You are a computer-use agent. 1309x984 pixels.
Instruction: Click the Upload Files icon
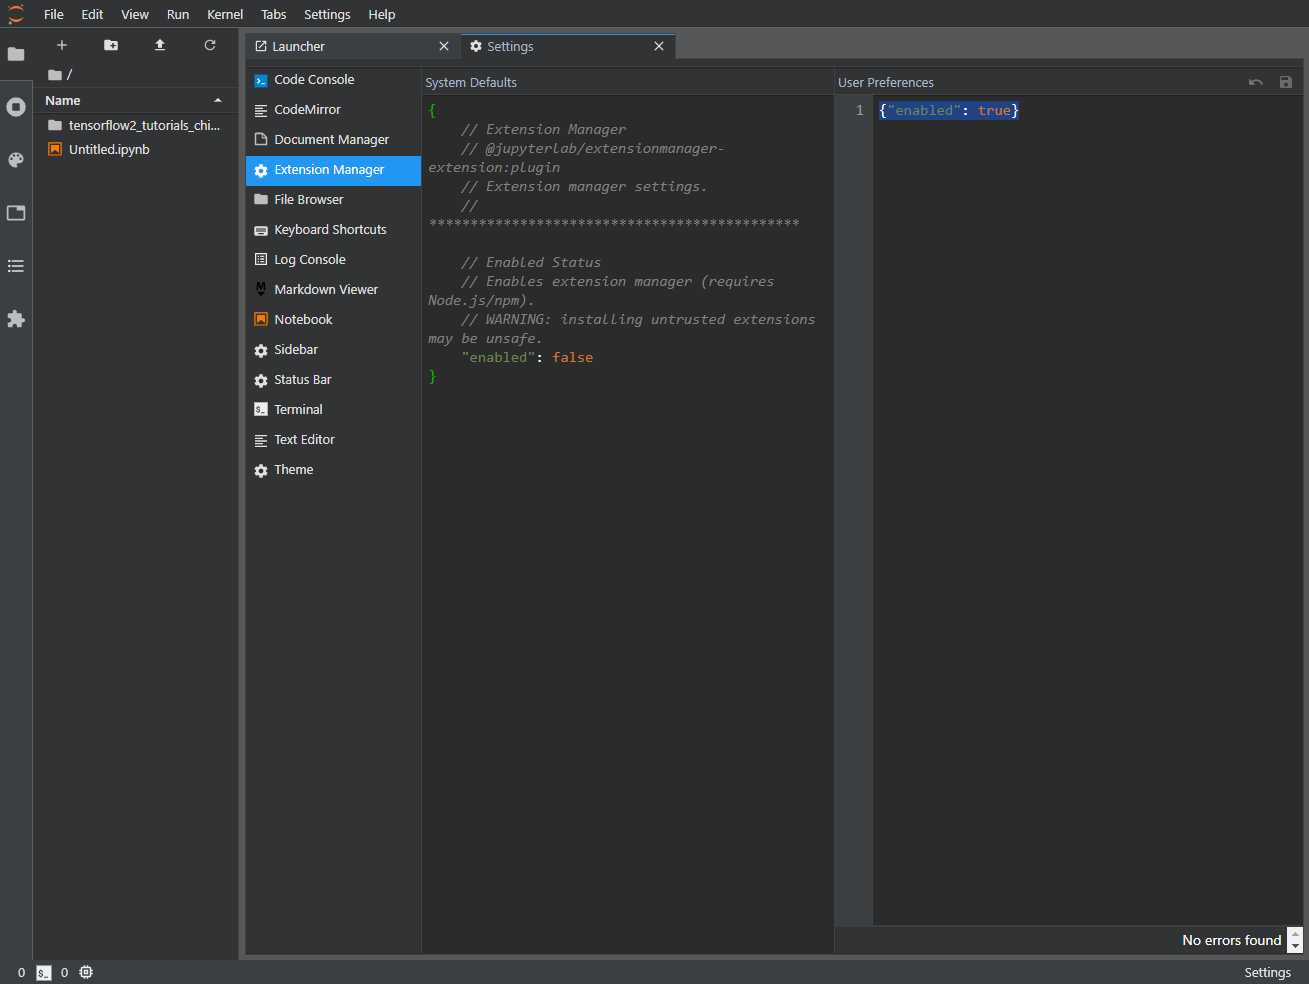(160, 45)
